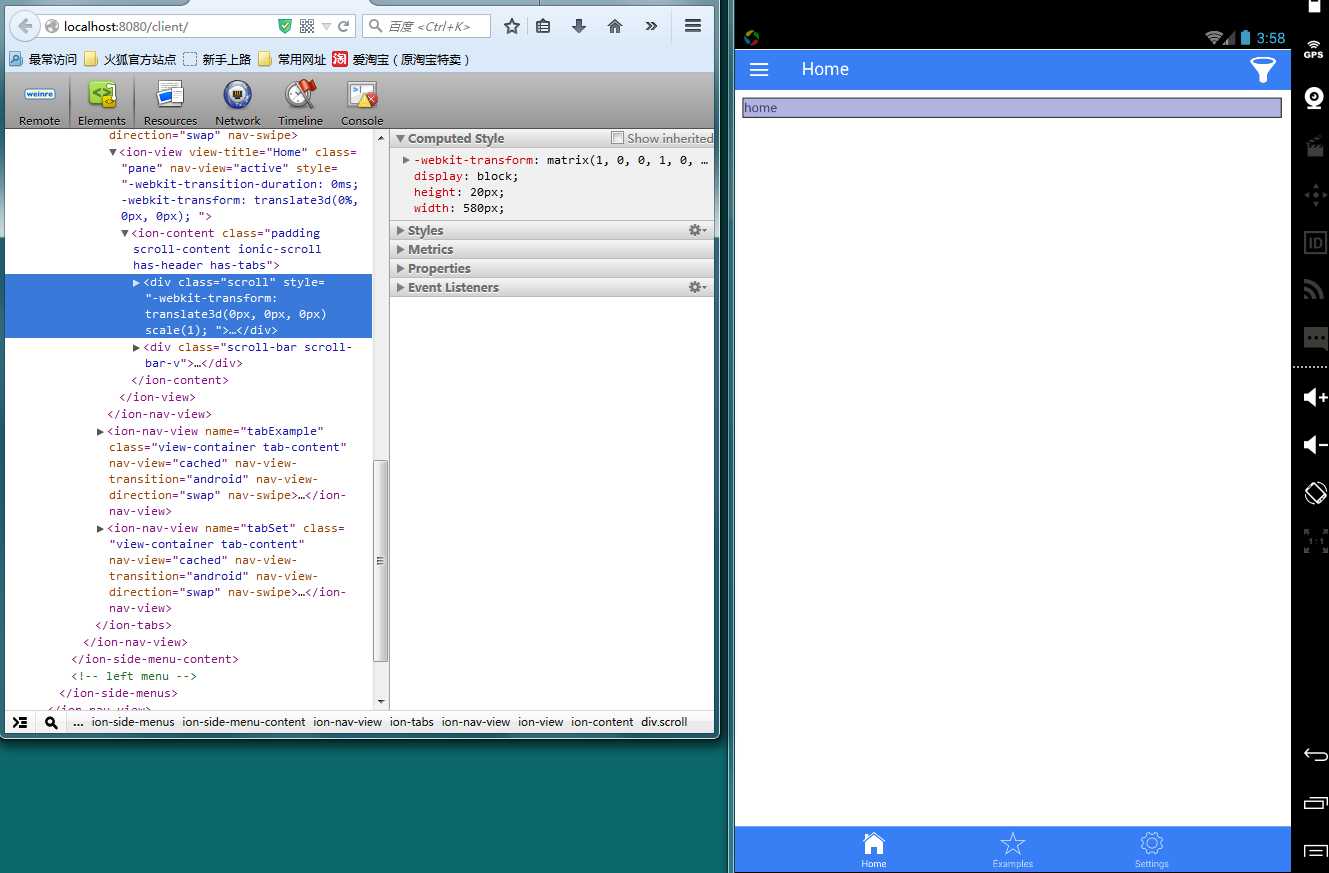Screen dimensions: 1329x873
Task: Tap the filter funnel icon in app header
Action: (1263, 69)
